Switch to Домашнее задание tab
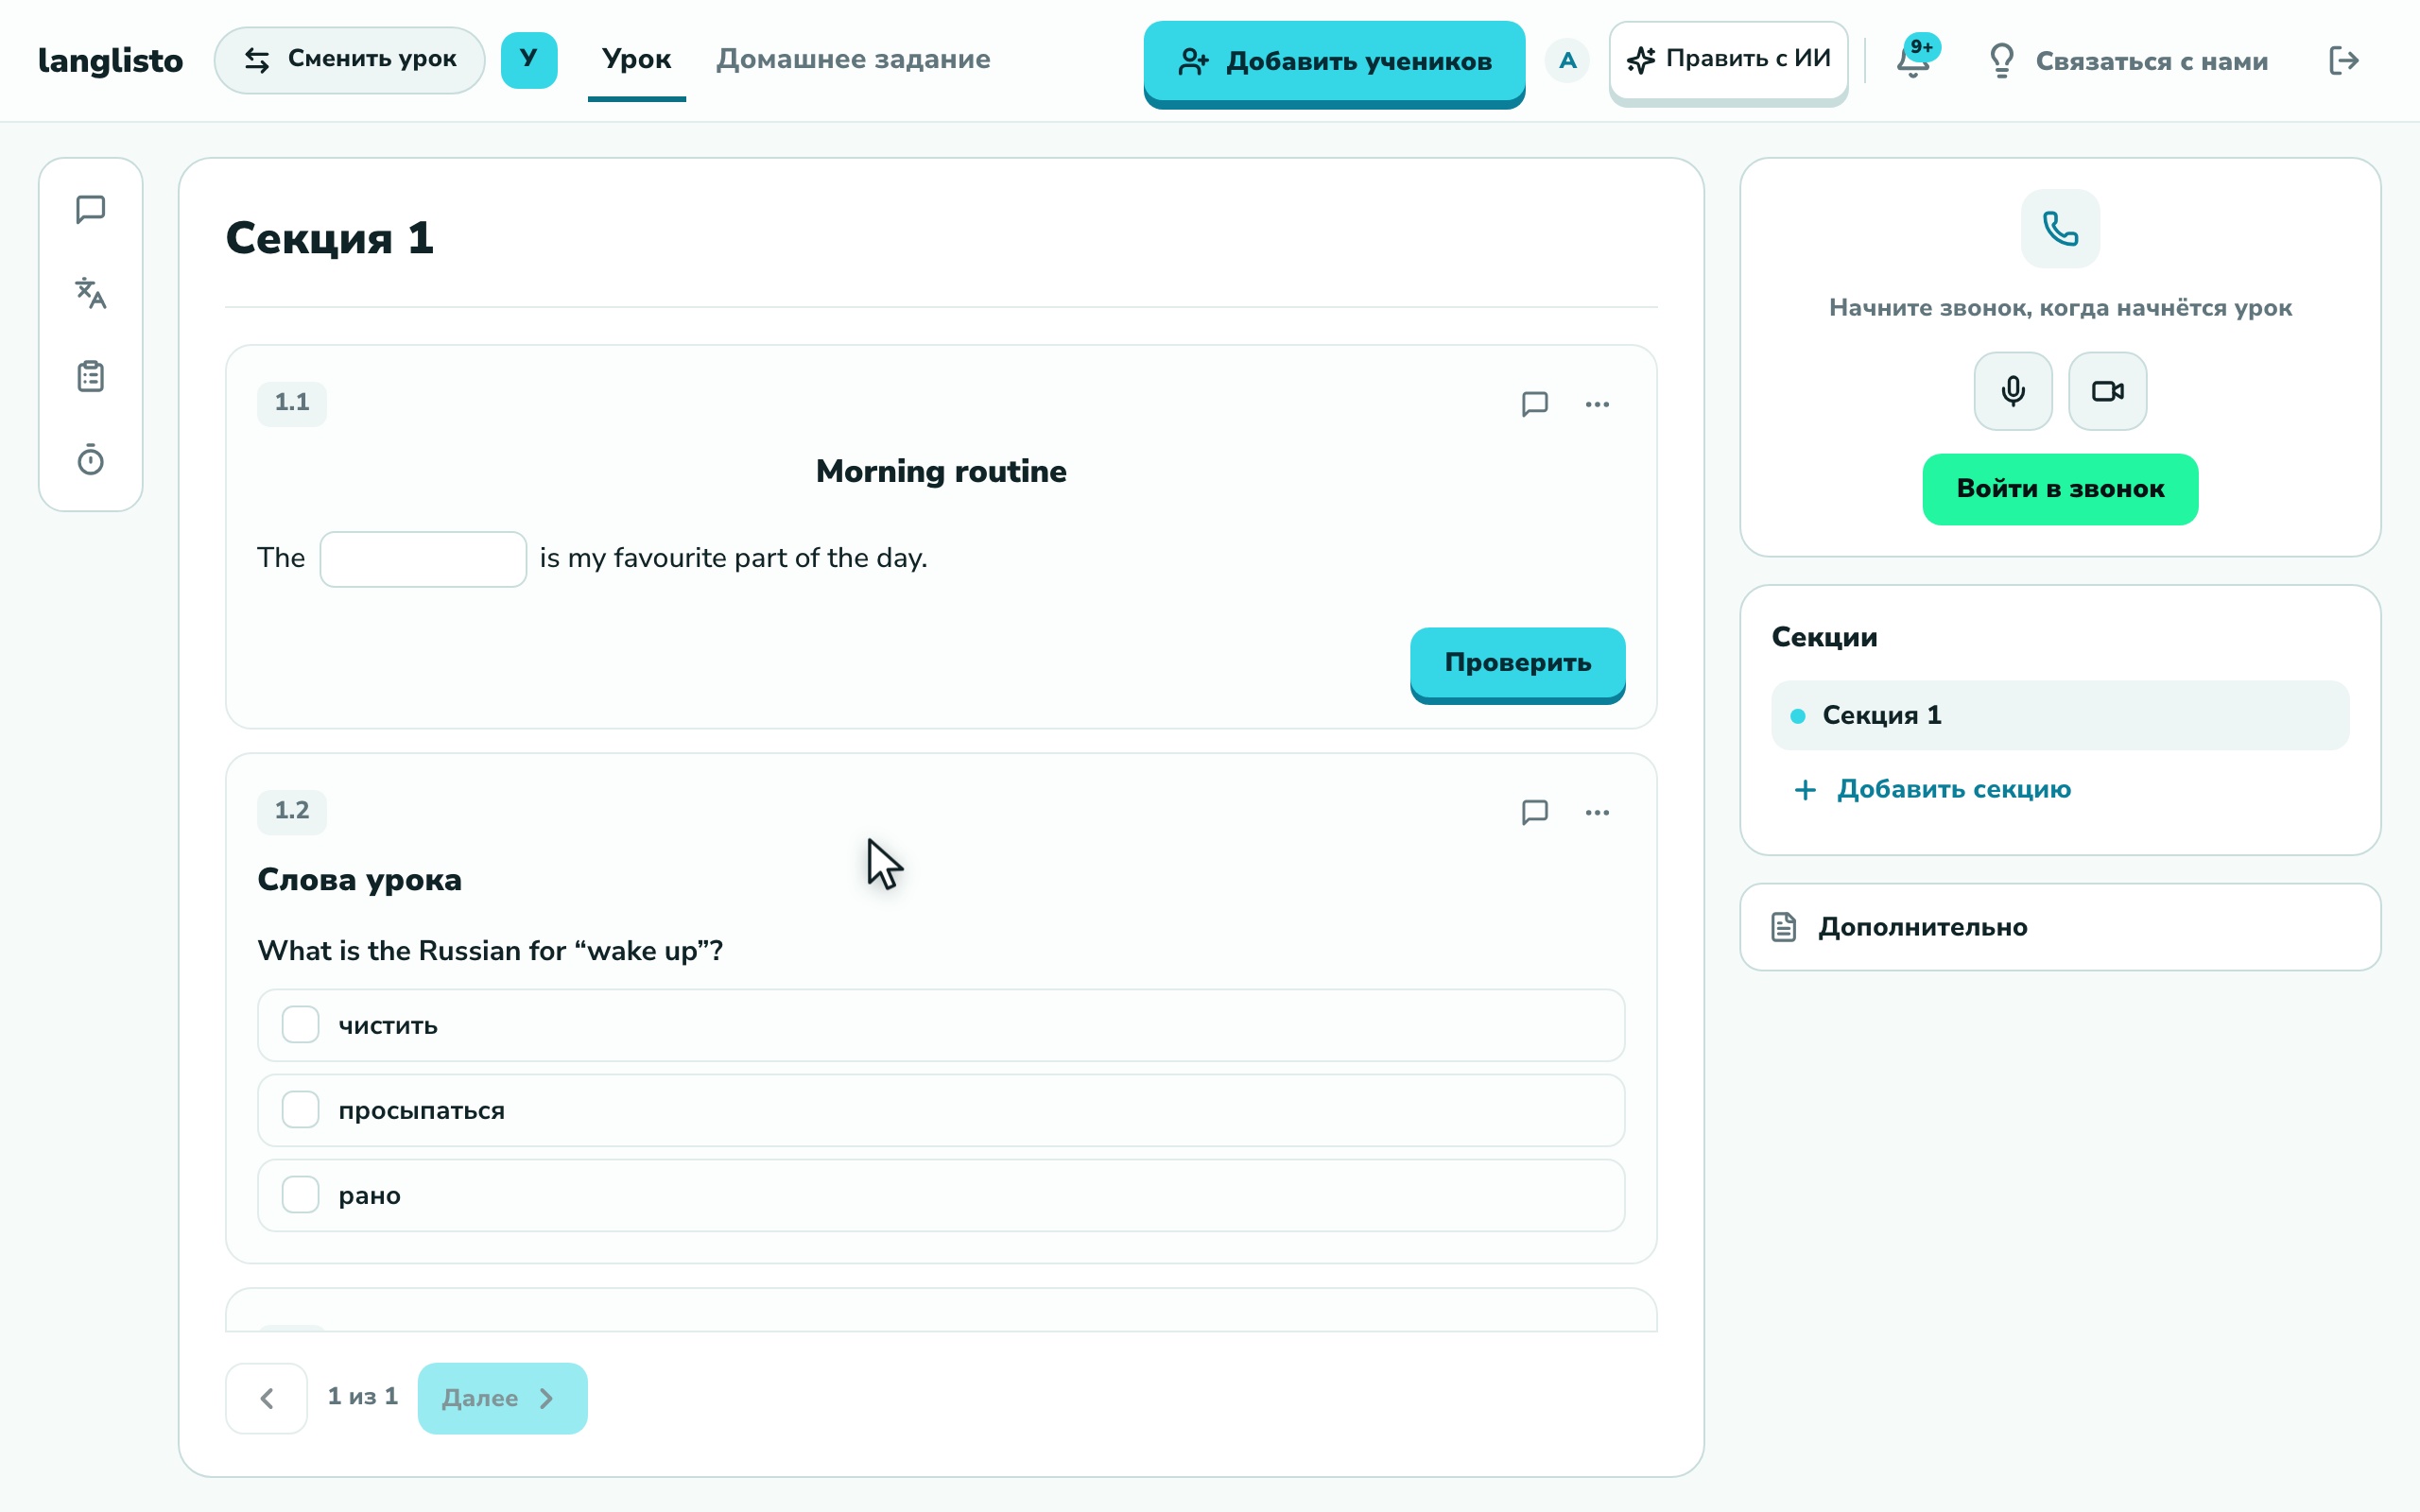This screenshot has width=2420, height=1512. point(854,60)
